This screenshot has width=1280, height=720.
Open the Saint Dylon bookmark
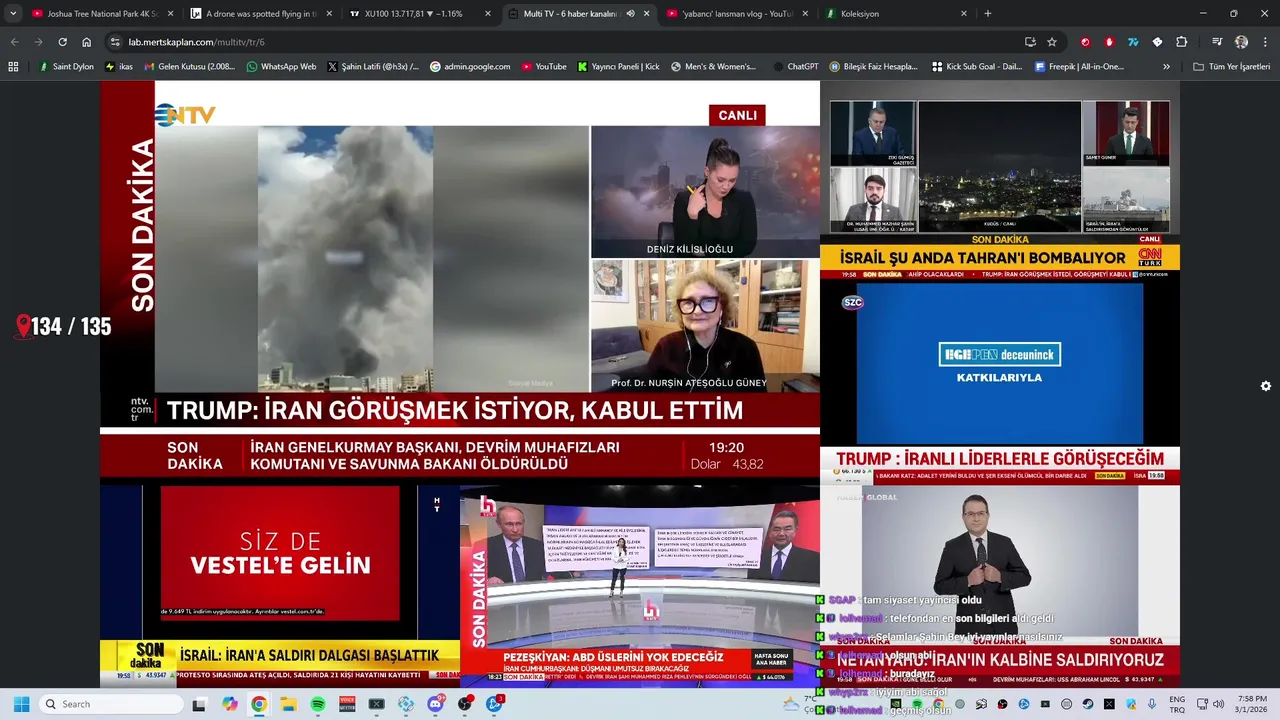(x=66, y=67)
